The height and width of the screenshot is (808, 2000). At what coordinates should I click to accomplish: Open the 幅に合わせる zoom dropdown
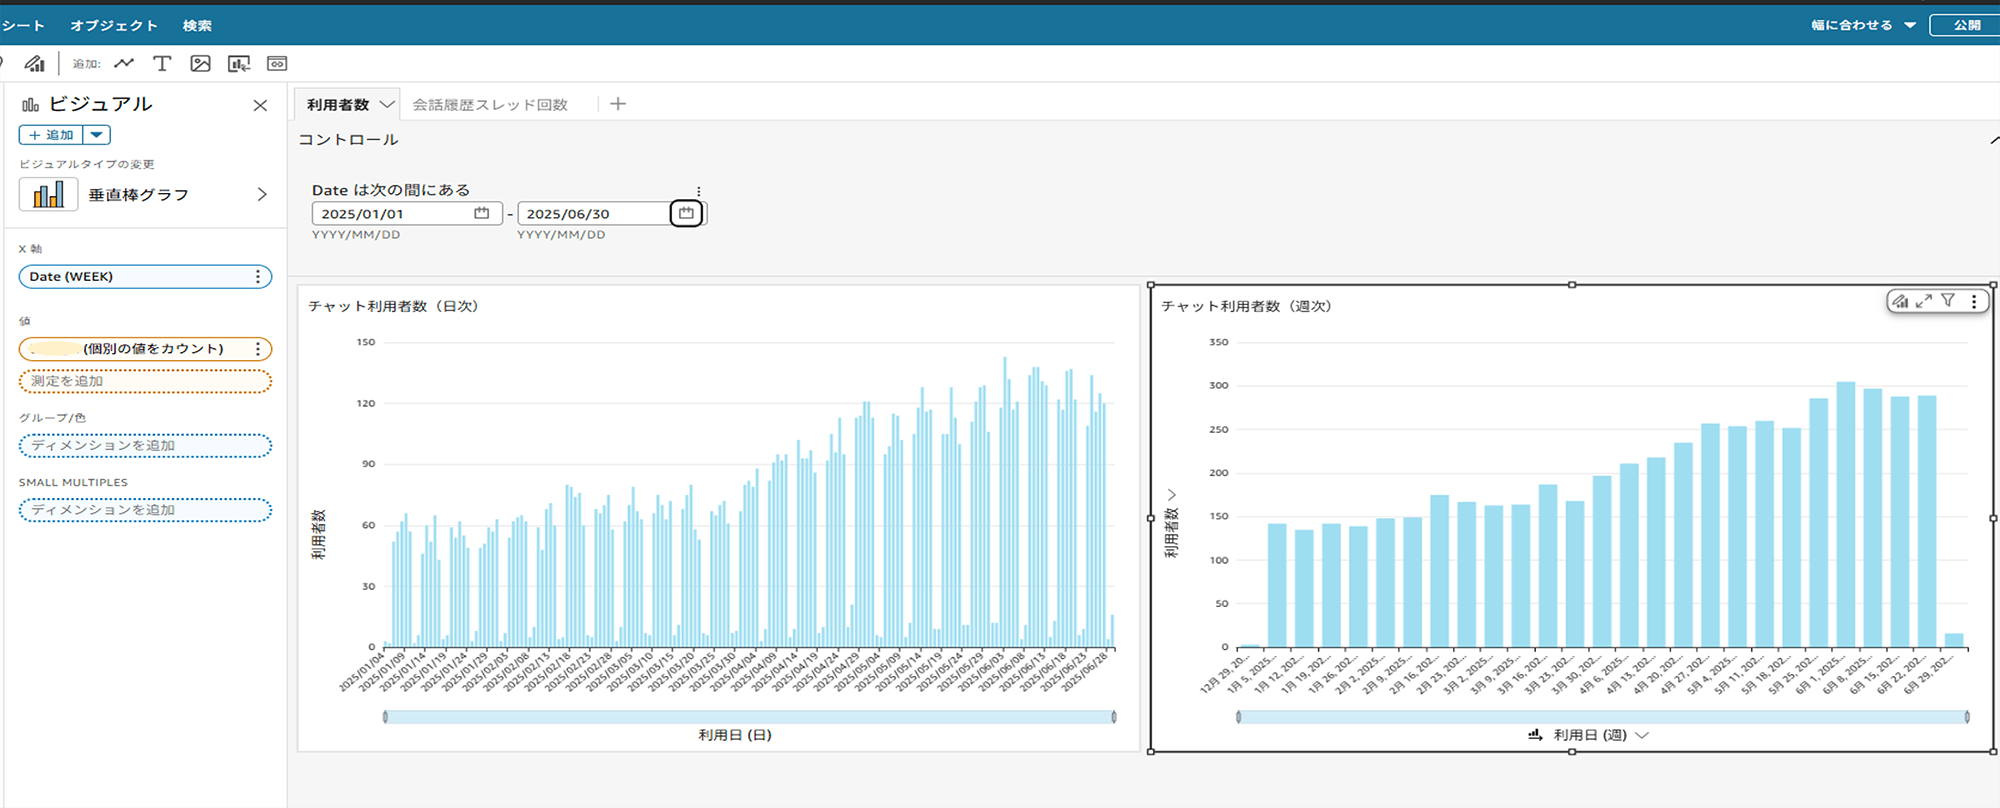tap(1909, 25)
